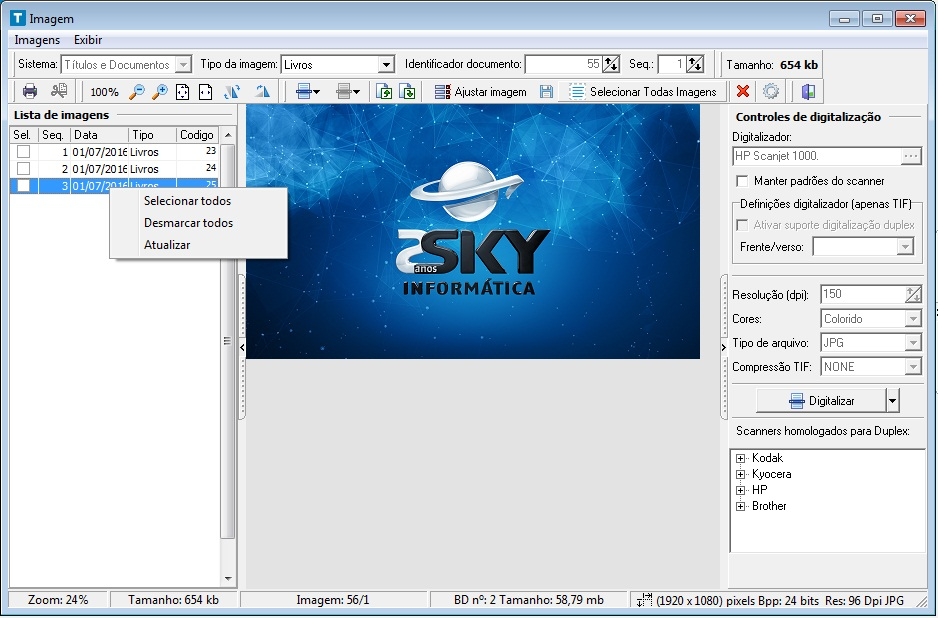Viewport: 938px width, 618px height.
Task: Click the print icon in toolbar
Action: tap(29, 92)
